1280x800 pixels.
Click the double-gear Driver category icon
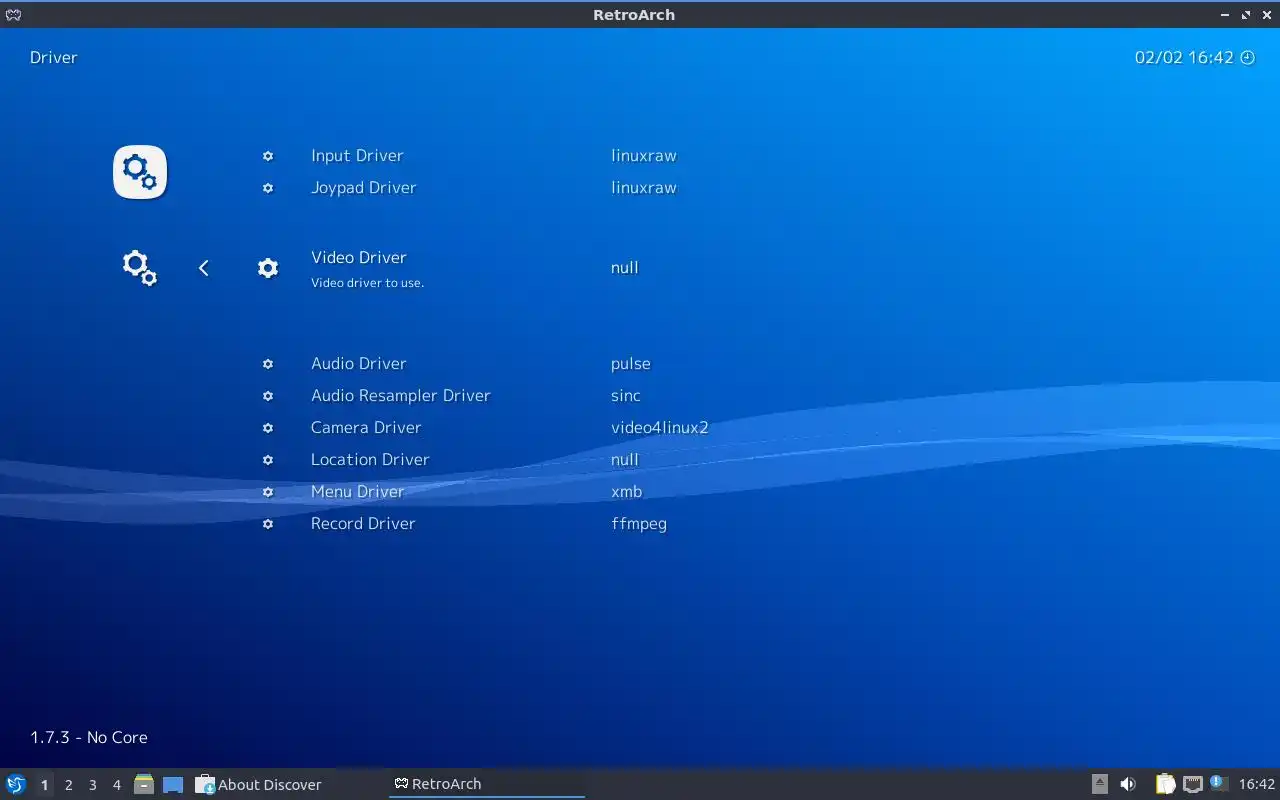(x=140, y=268)
